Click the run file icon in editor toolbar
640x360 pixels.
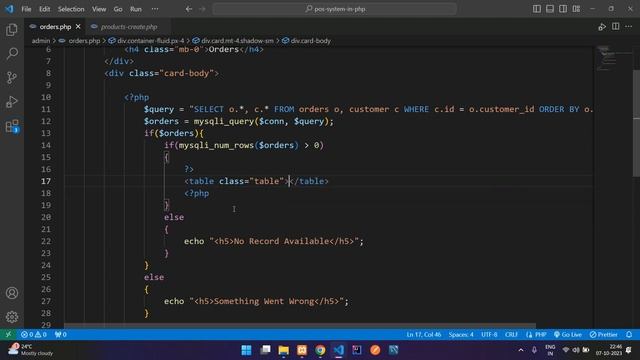tap(602, 27)
